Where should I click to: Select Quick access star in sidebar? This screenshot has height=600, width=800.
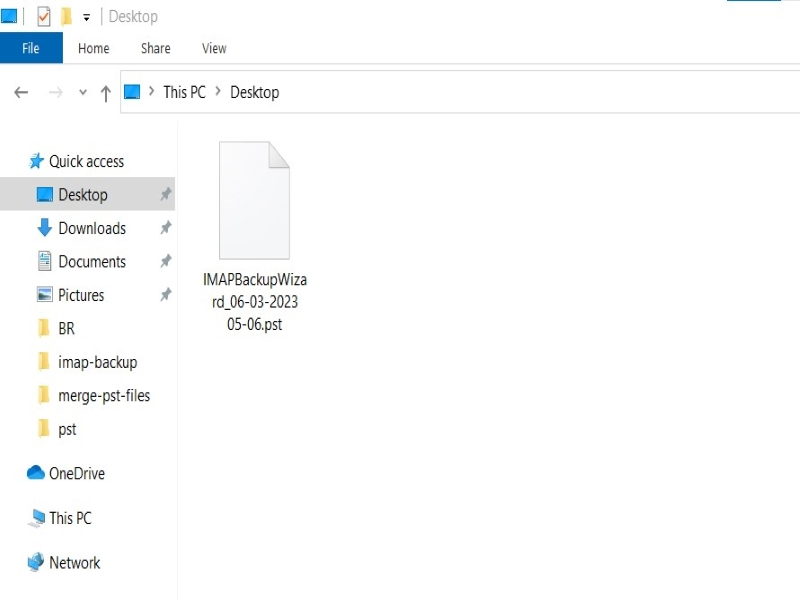point(37,161)
